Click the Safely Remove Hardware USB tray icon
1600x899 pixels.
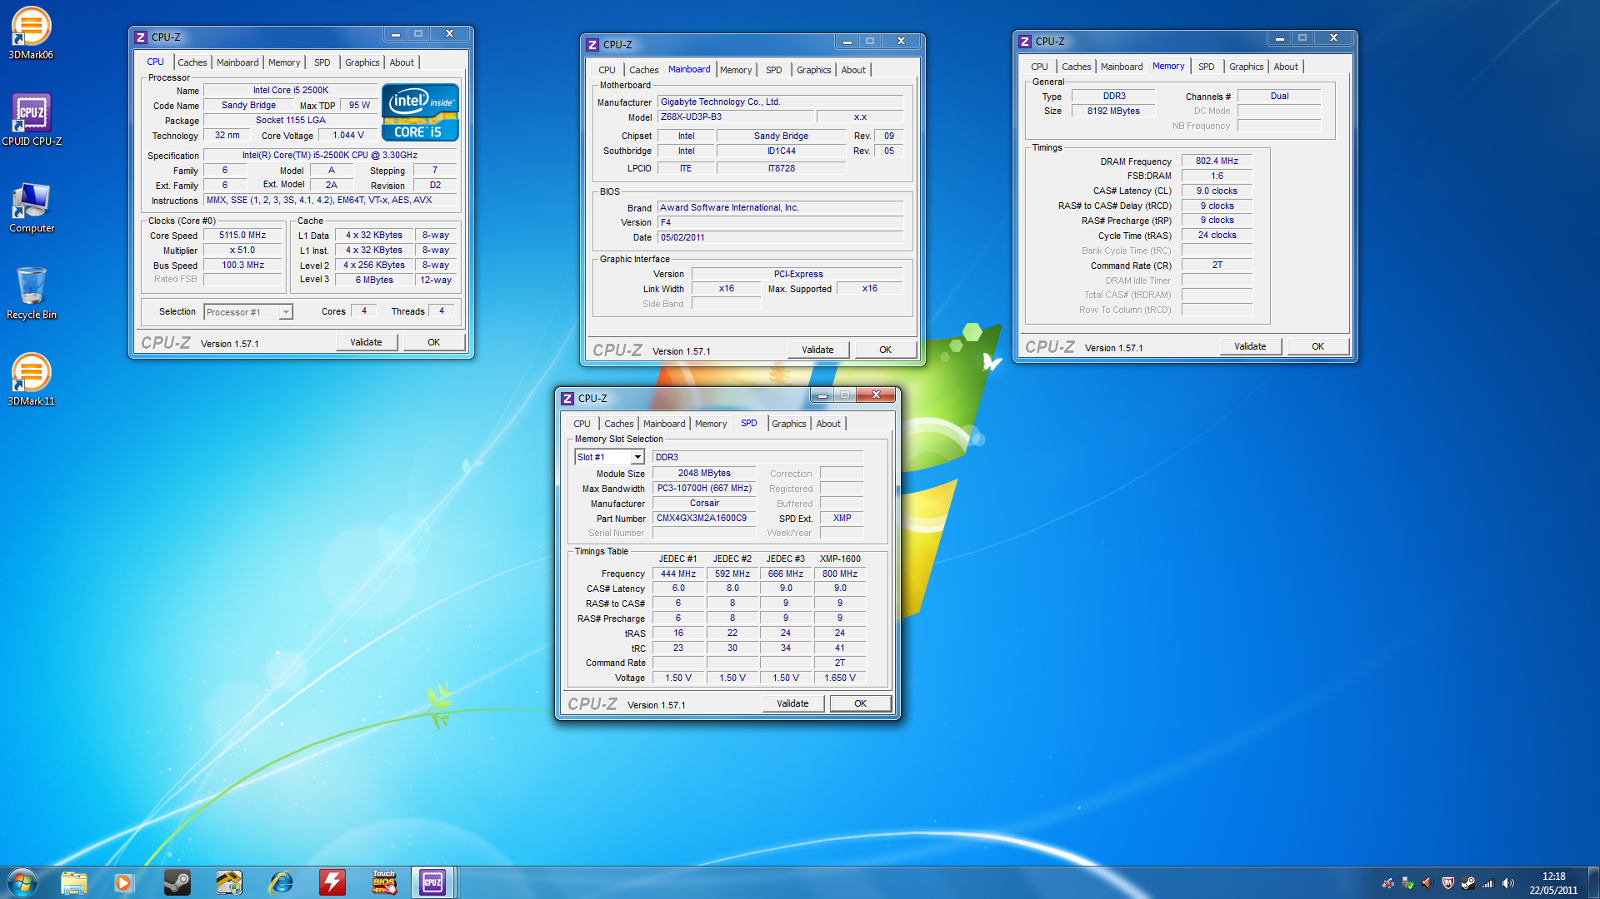1407,883
